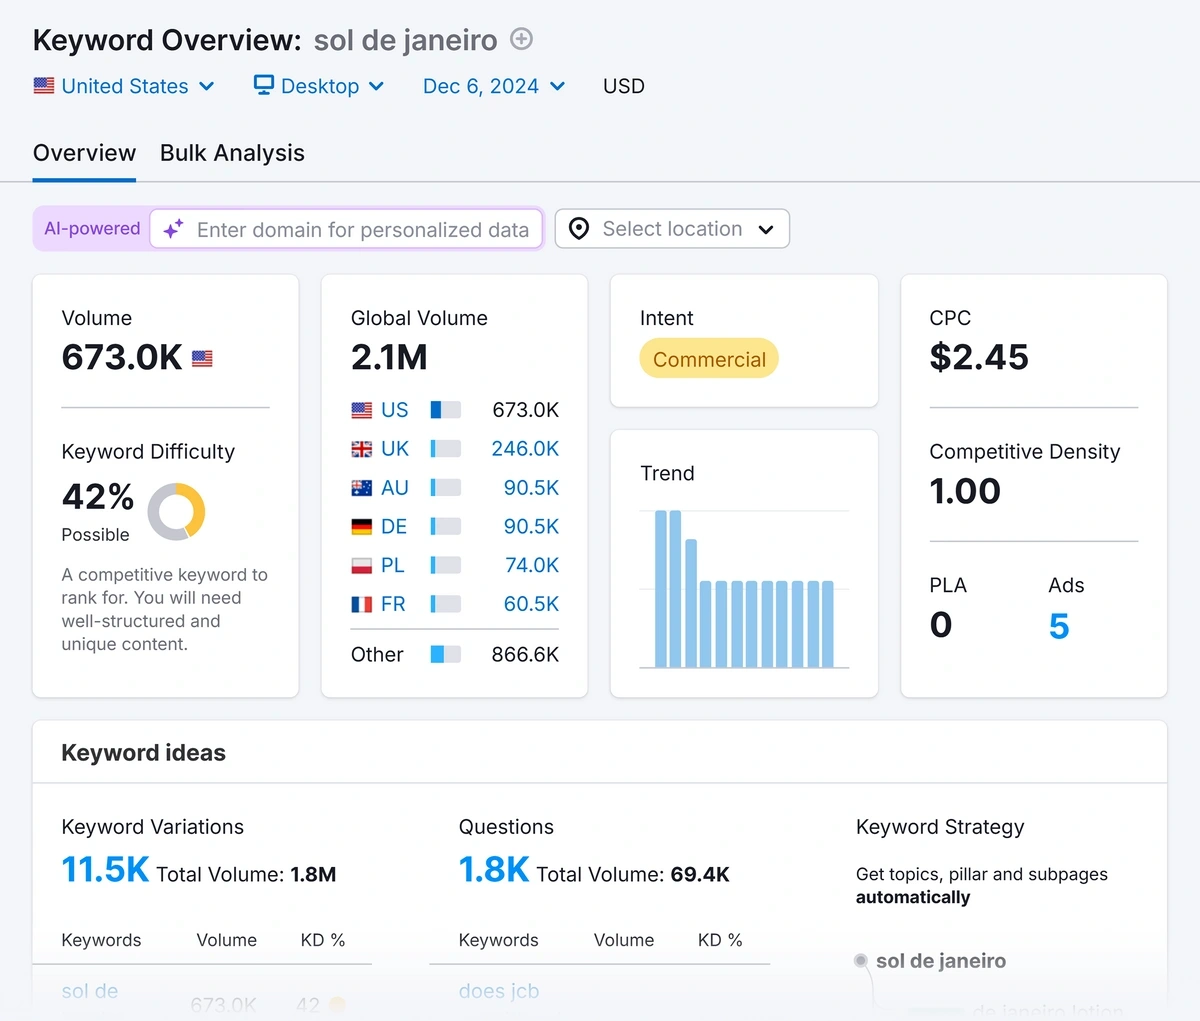This screenshot has width=1200, height=1021.
Task: Click the USD currency label
Action: [624, 86]
